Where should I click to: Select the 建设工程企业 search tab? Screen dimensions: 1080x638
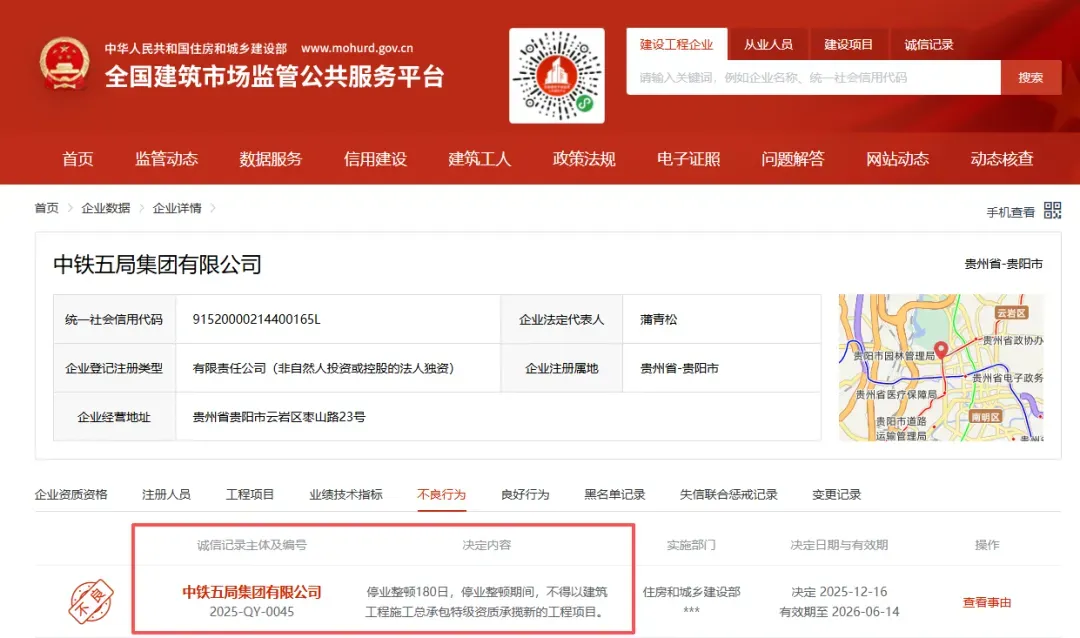point(676,44)
